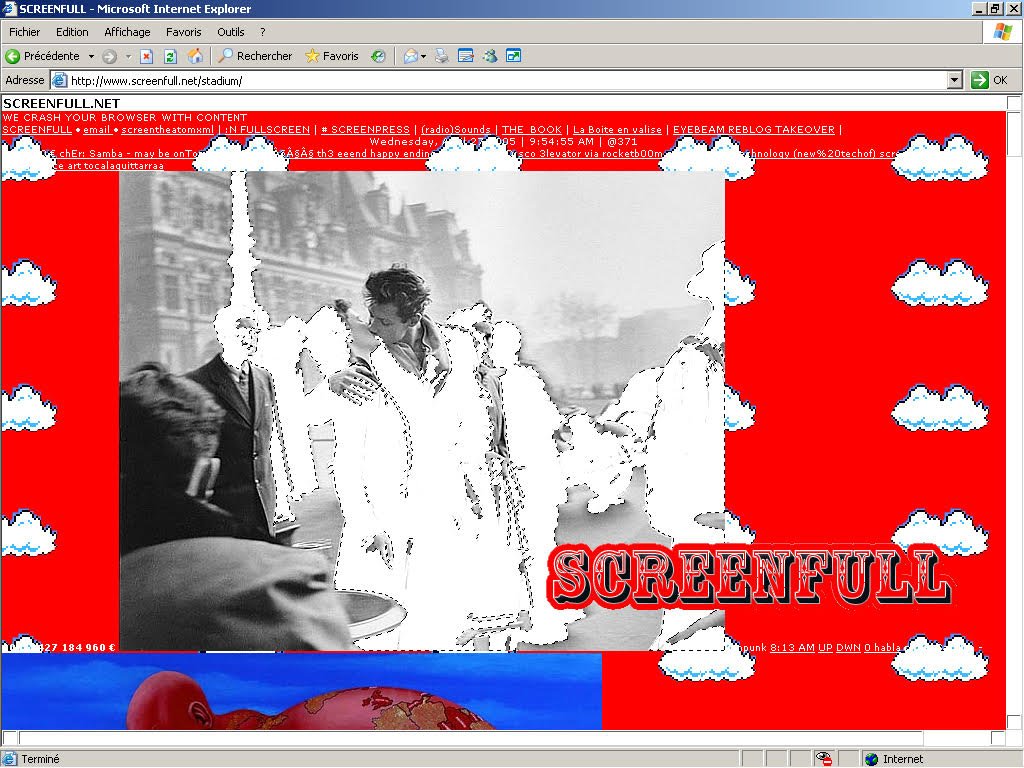Click the '27 184 960 €' counter text
1024x768 pixels.
[80, 647]
